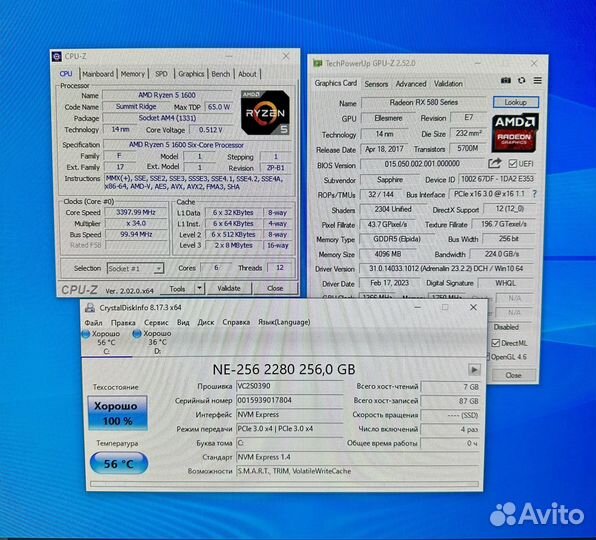The height and width of the screenshot is (540, 596).
Task: Click the Close button in GPU-Z
Action: tap(514, 375)
